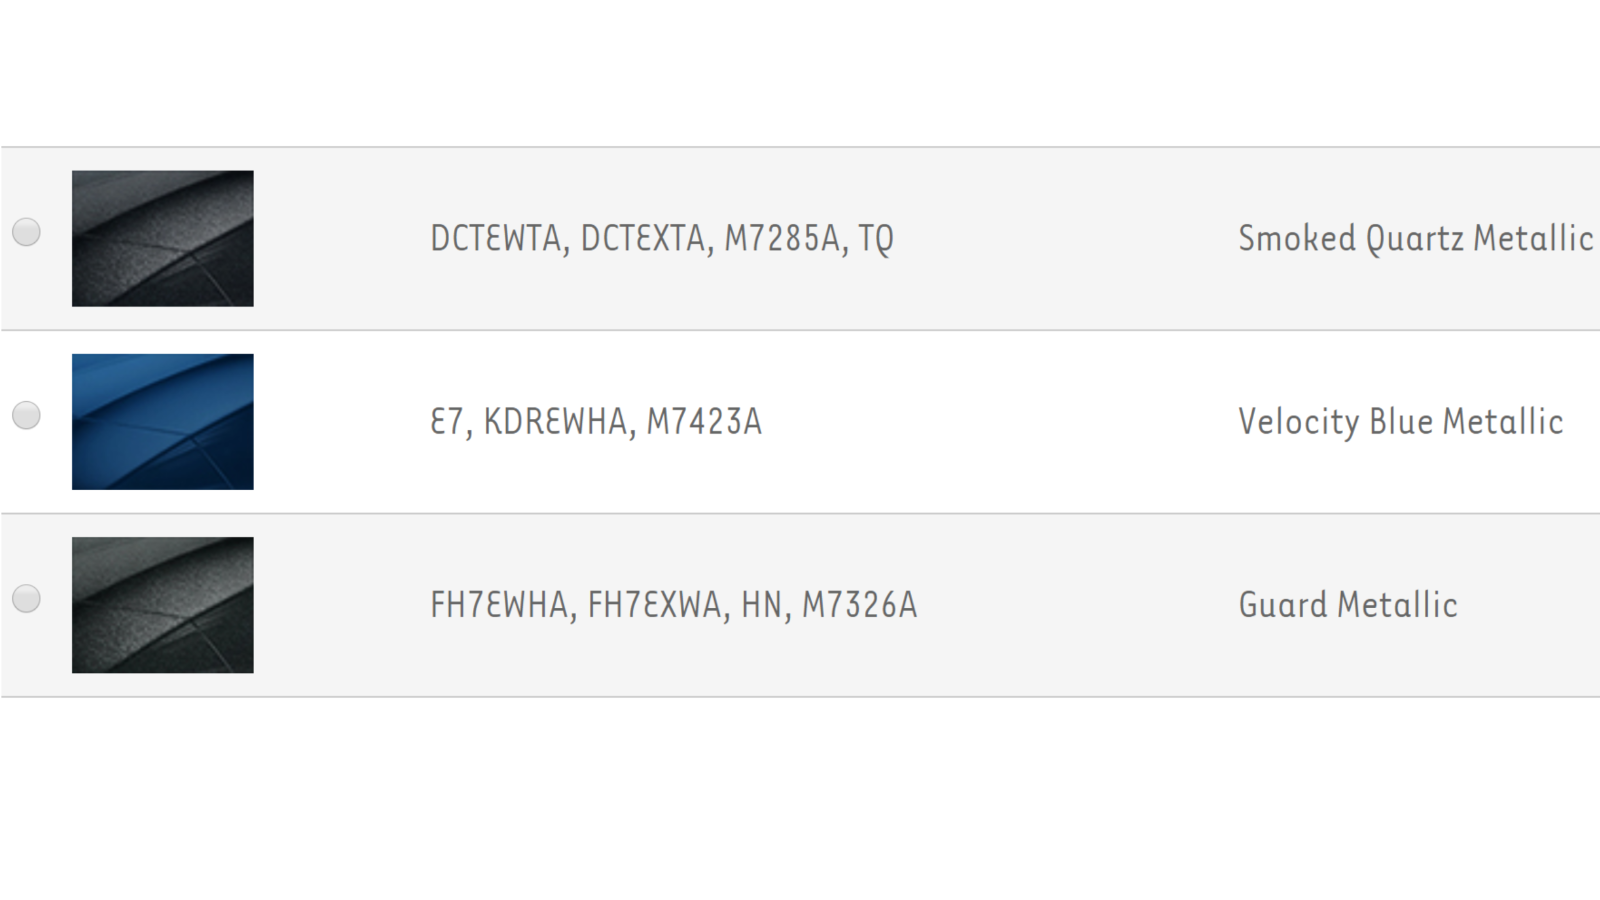Click the HN paint code
This screenshot has width=1600, height=900.
click(762, 604)
